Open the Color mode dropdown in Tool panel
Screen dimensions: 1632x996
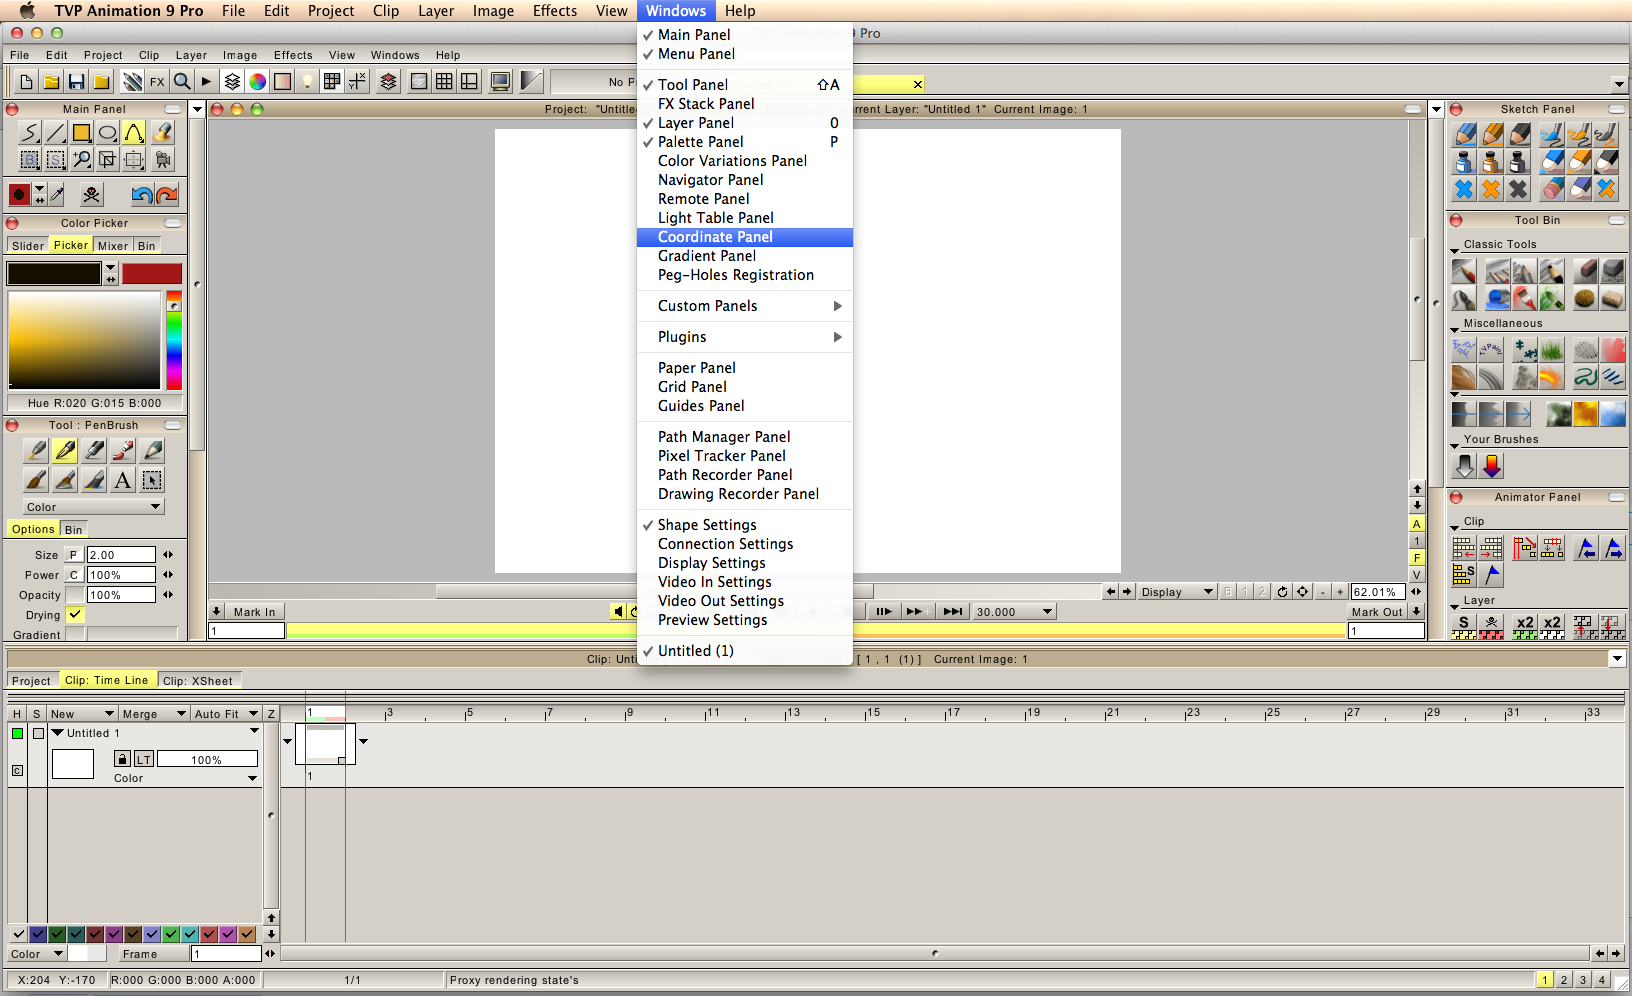[x=93, y=507]
